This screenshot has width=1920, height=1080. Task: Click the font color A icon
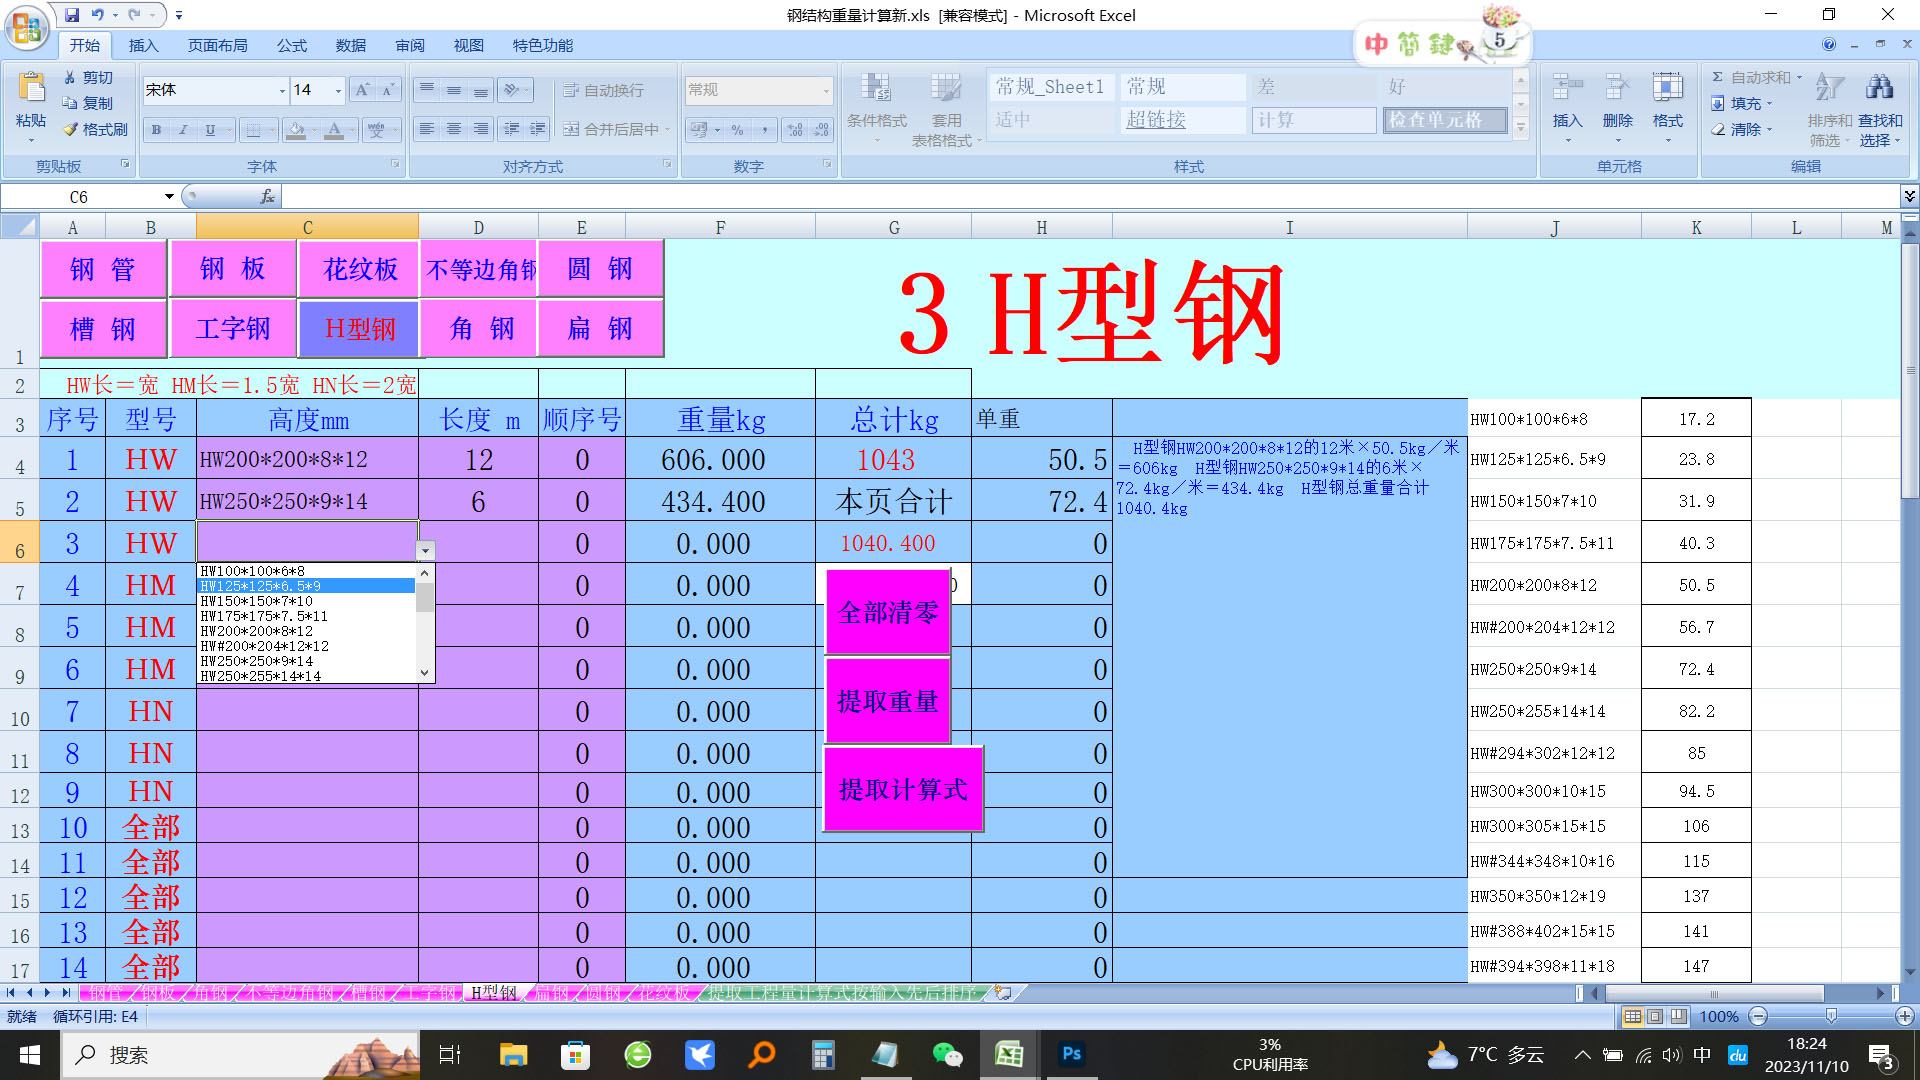tap(334, 130)
